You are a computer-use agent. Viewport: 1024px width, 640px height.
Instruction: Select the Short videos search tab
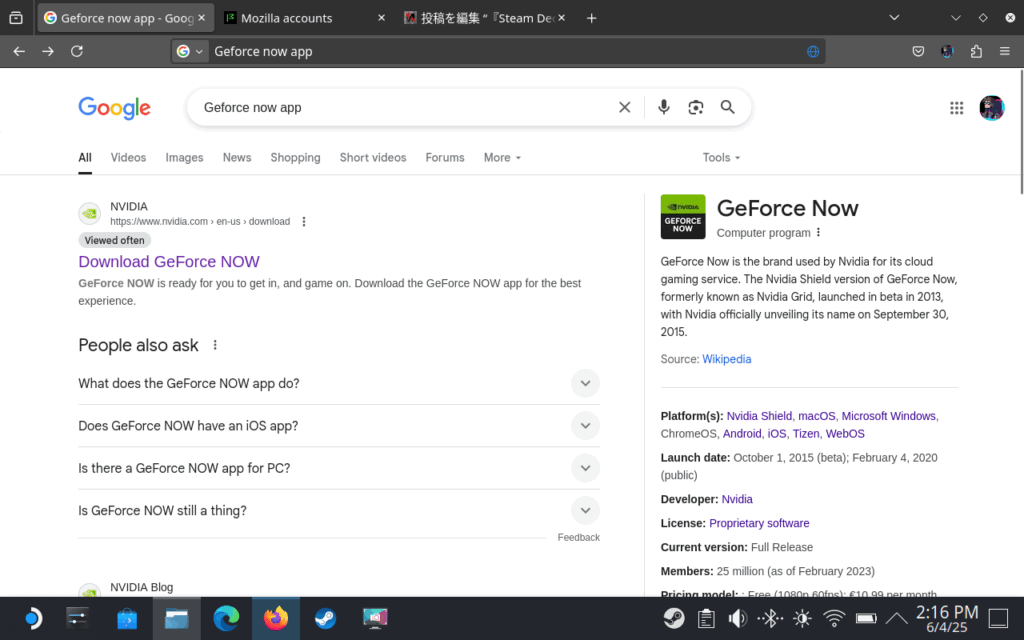point(373,157)
